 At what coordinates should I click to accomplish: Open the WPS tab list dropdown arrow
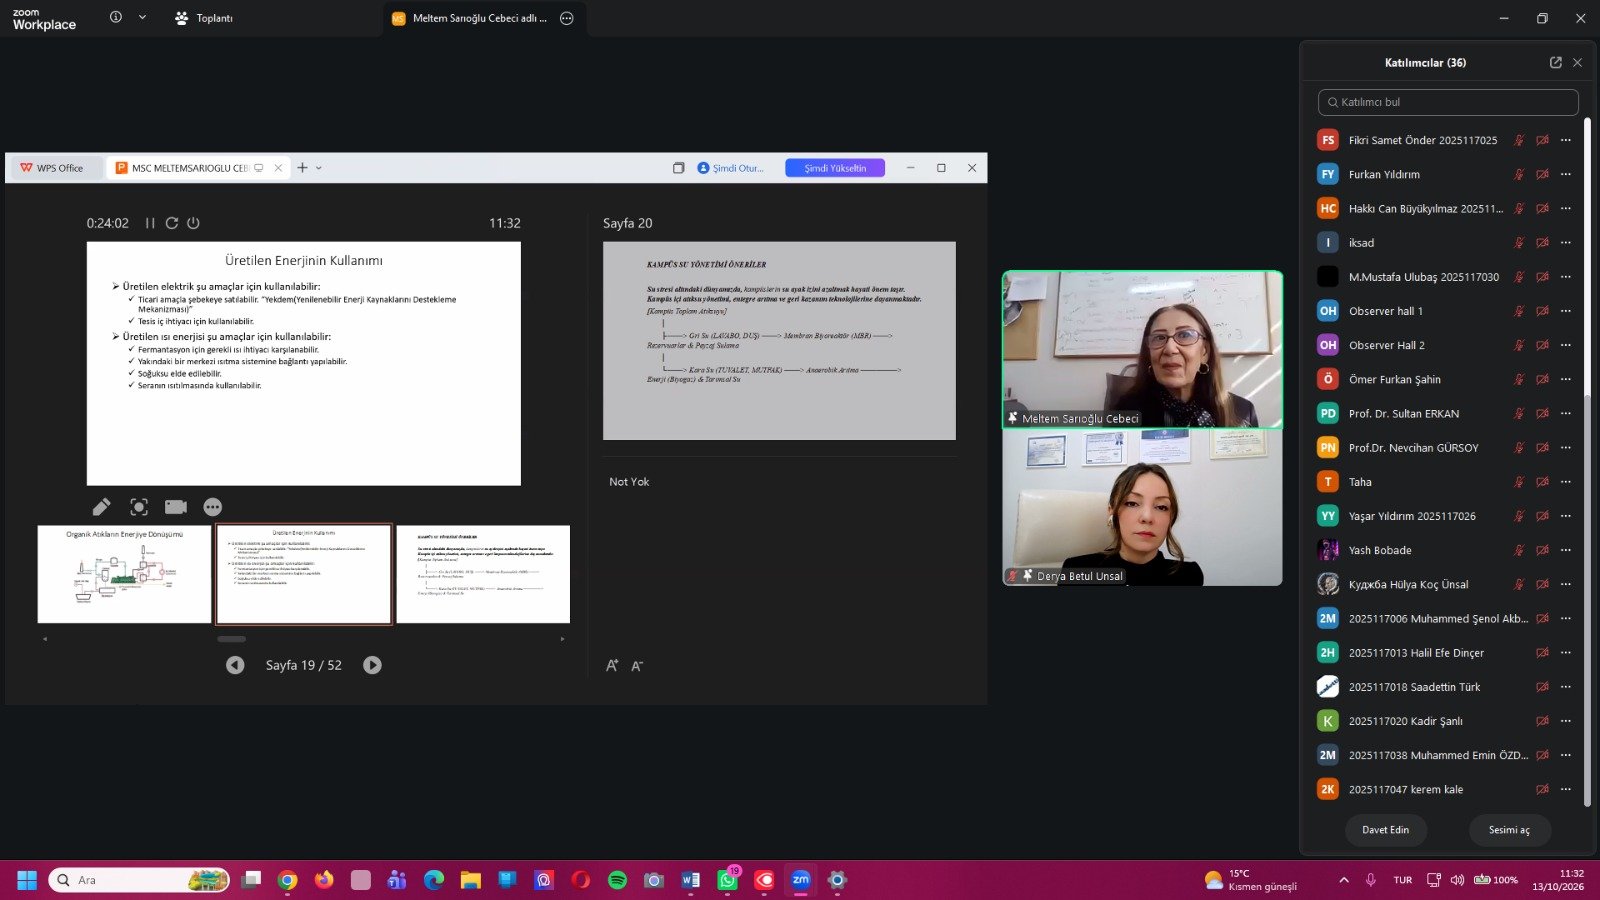[x=319, y=168]
